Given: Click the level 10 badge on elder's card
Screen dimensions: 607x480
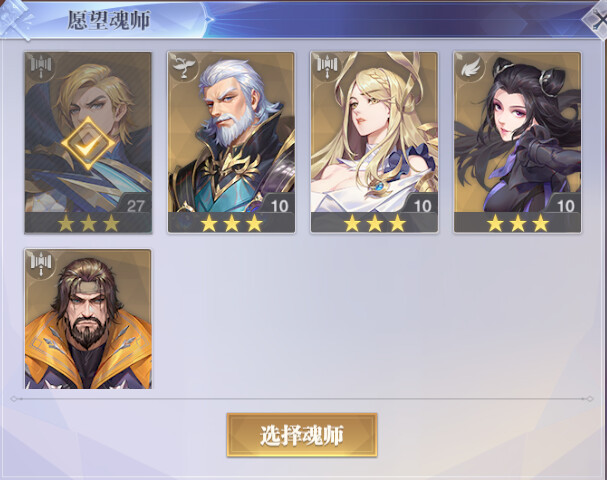Looking at the screenshot, I should pyautogui.click(x=279, y=205).
